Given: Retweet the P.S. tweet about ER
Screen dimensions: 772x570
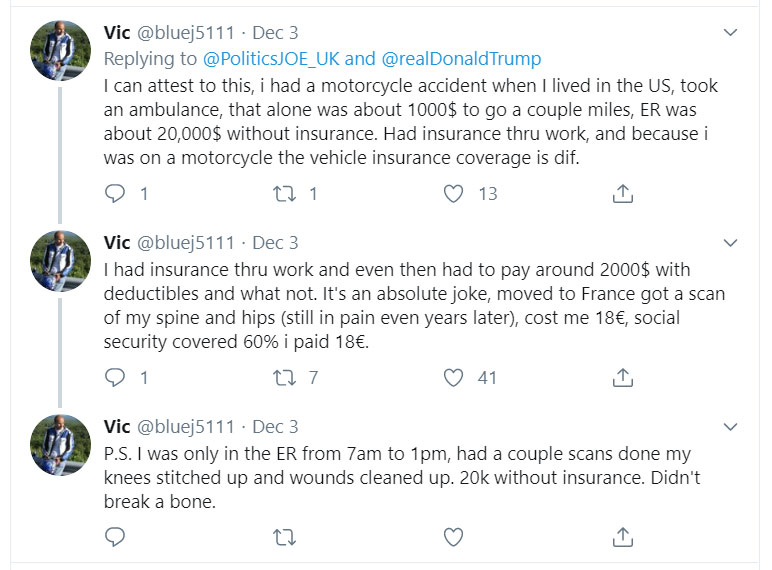Looking at the screenshot, I should point(284,537).
